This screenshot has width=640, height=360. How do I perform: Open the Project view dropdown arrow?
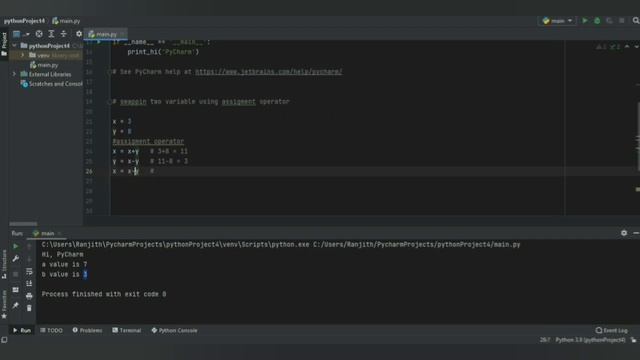click(27, 34)
